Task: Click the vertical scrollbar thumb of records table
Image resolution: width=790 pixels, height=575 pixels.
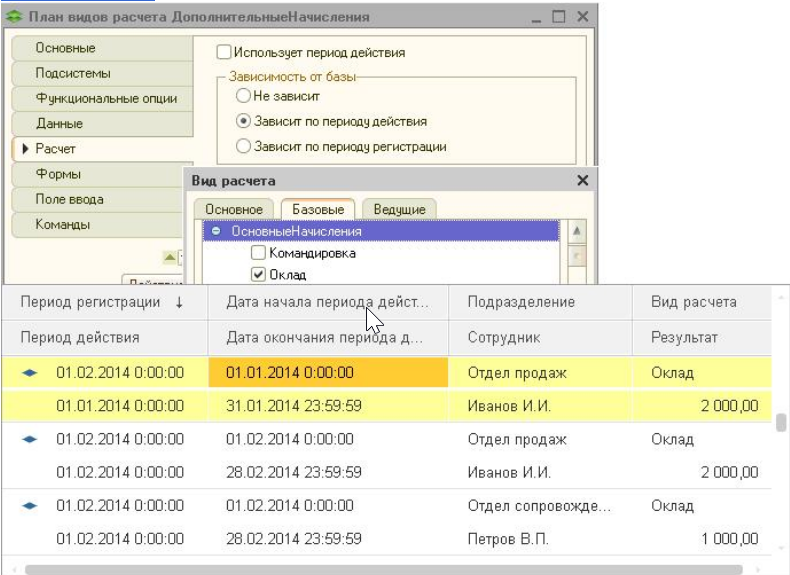Action: pyautogui.click(x=781, y=422)
